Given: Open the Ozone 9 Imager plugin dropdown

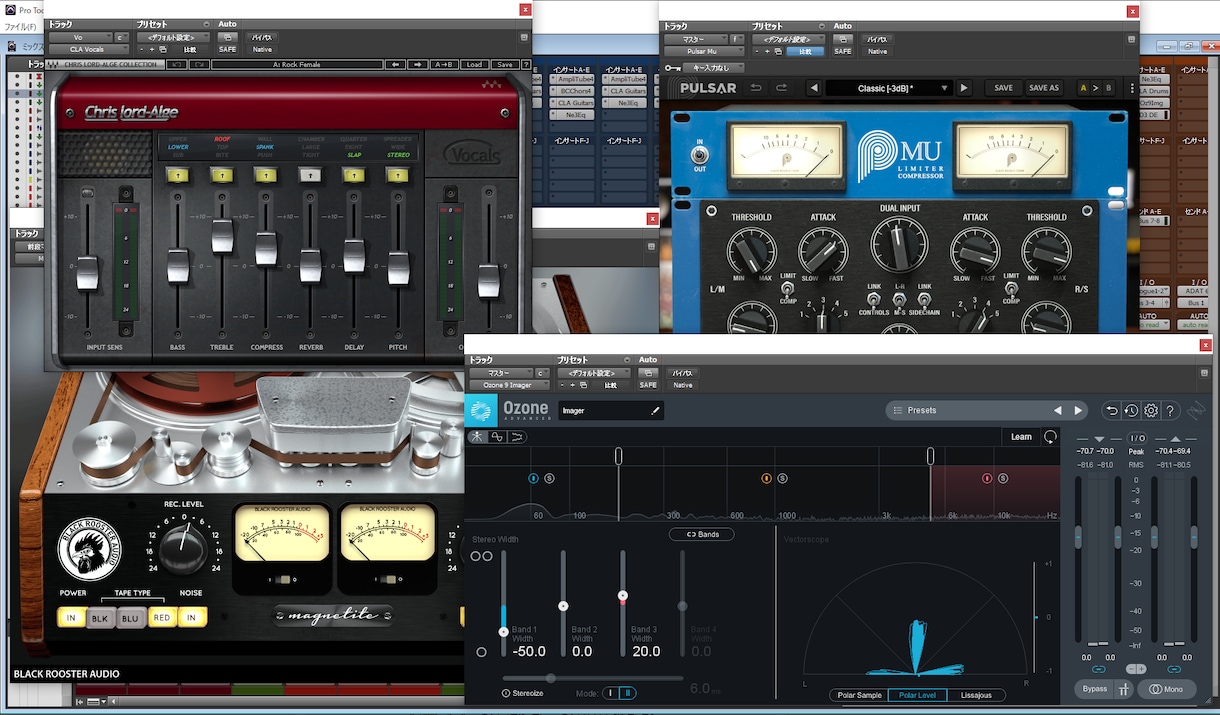Looking at the screenshot, I should click(509, 385).
